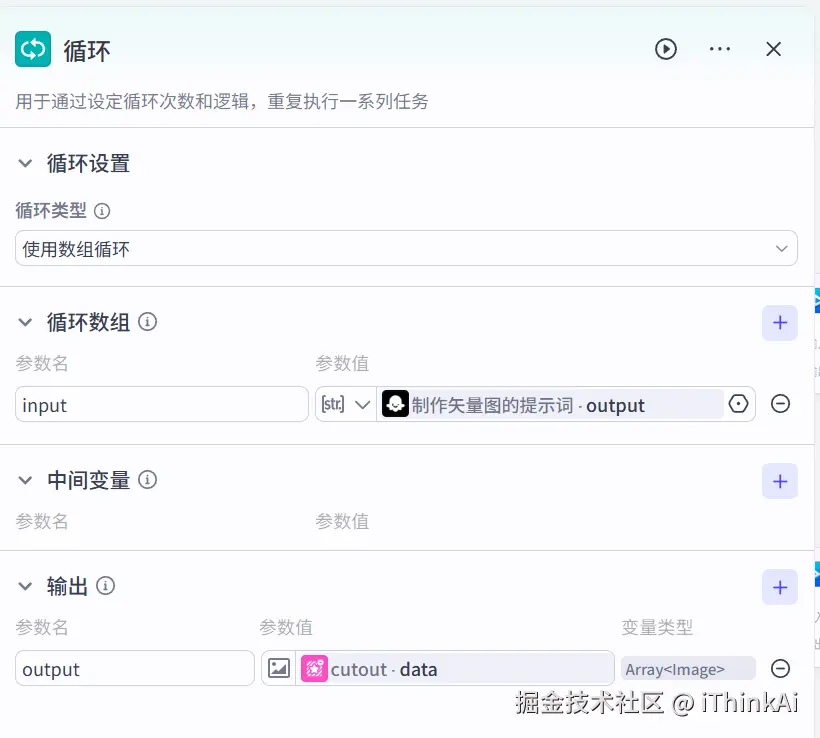Collapse the 循环设置 section
820x738 pixels.
tap(25, 163)
